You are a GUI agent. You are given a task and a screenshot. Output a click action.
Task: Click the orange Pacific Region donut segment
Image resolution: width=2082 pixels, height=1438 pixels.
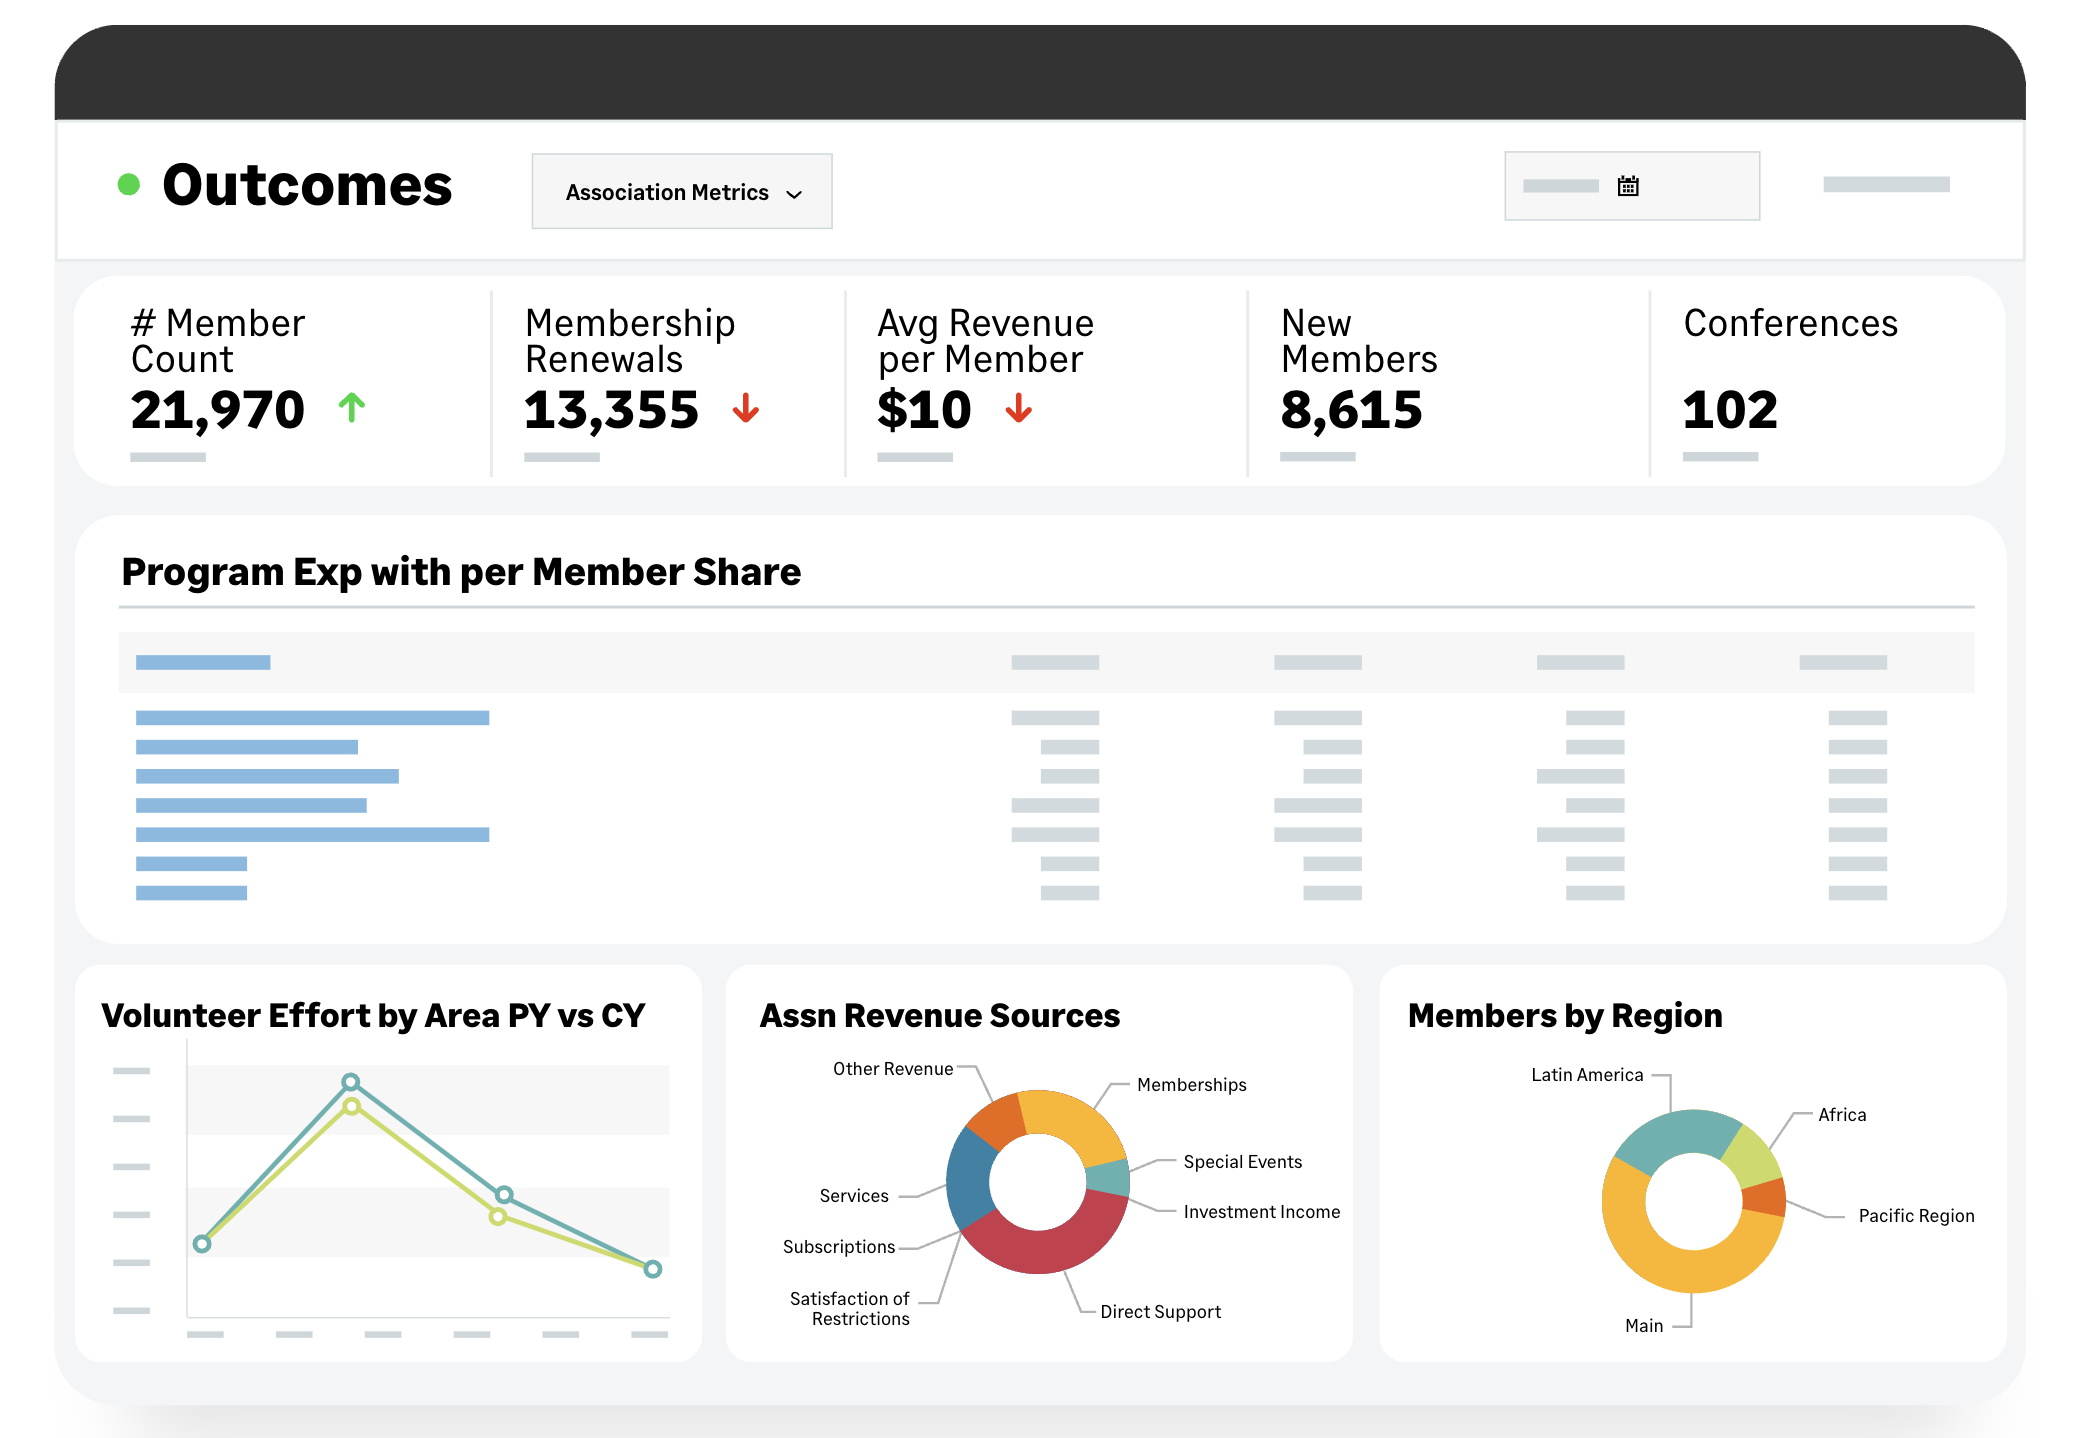[1766, 1198]
